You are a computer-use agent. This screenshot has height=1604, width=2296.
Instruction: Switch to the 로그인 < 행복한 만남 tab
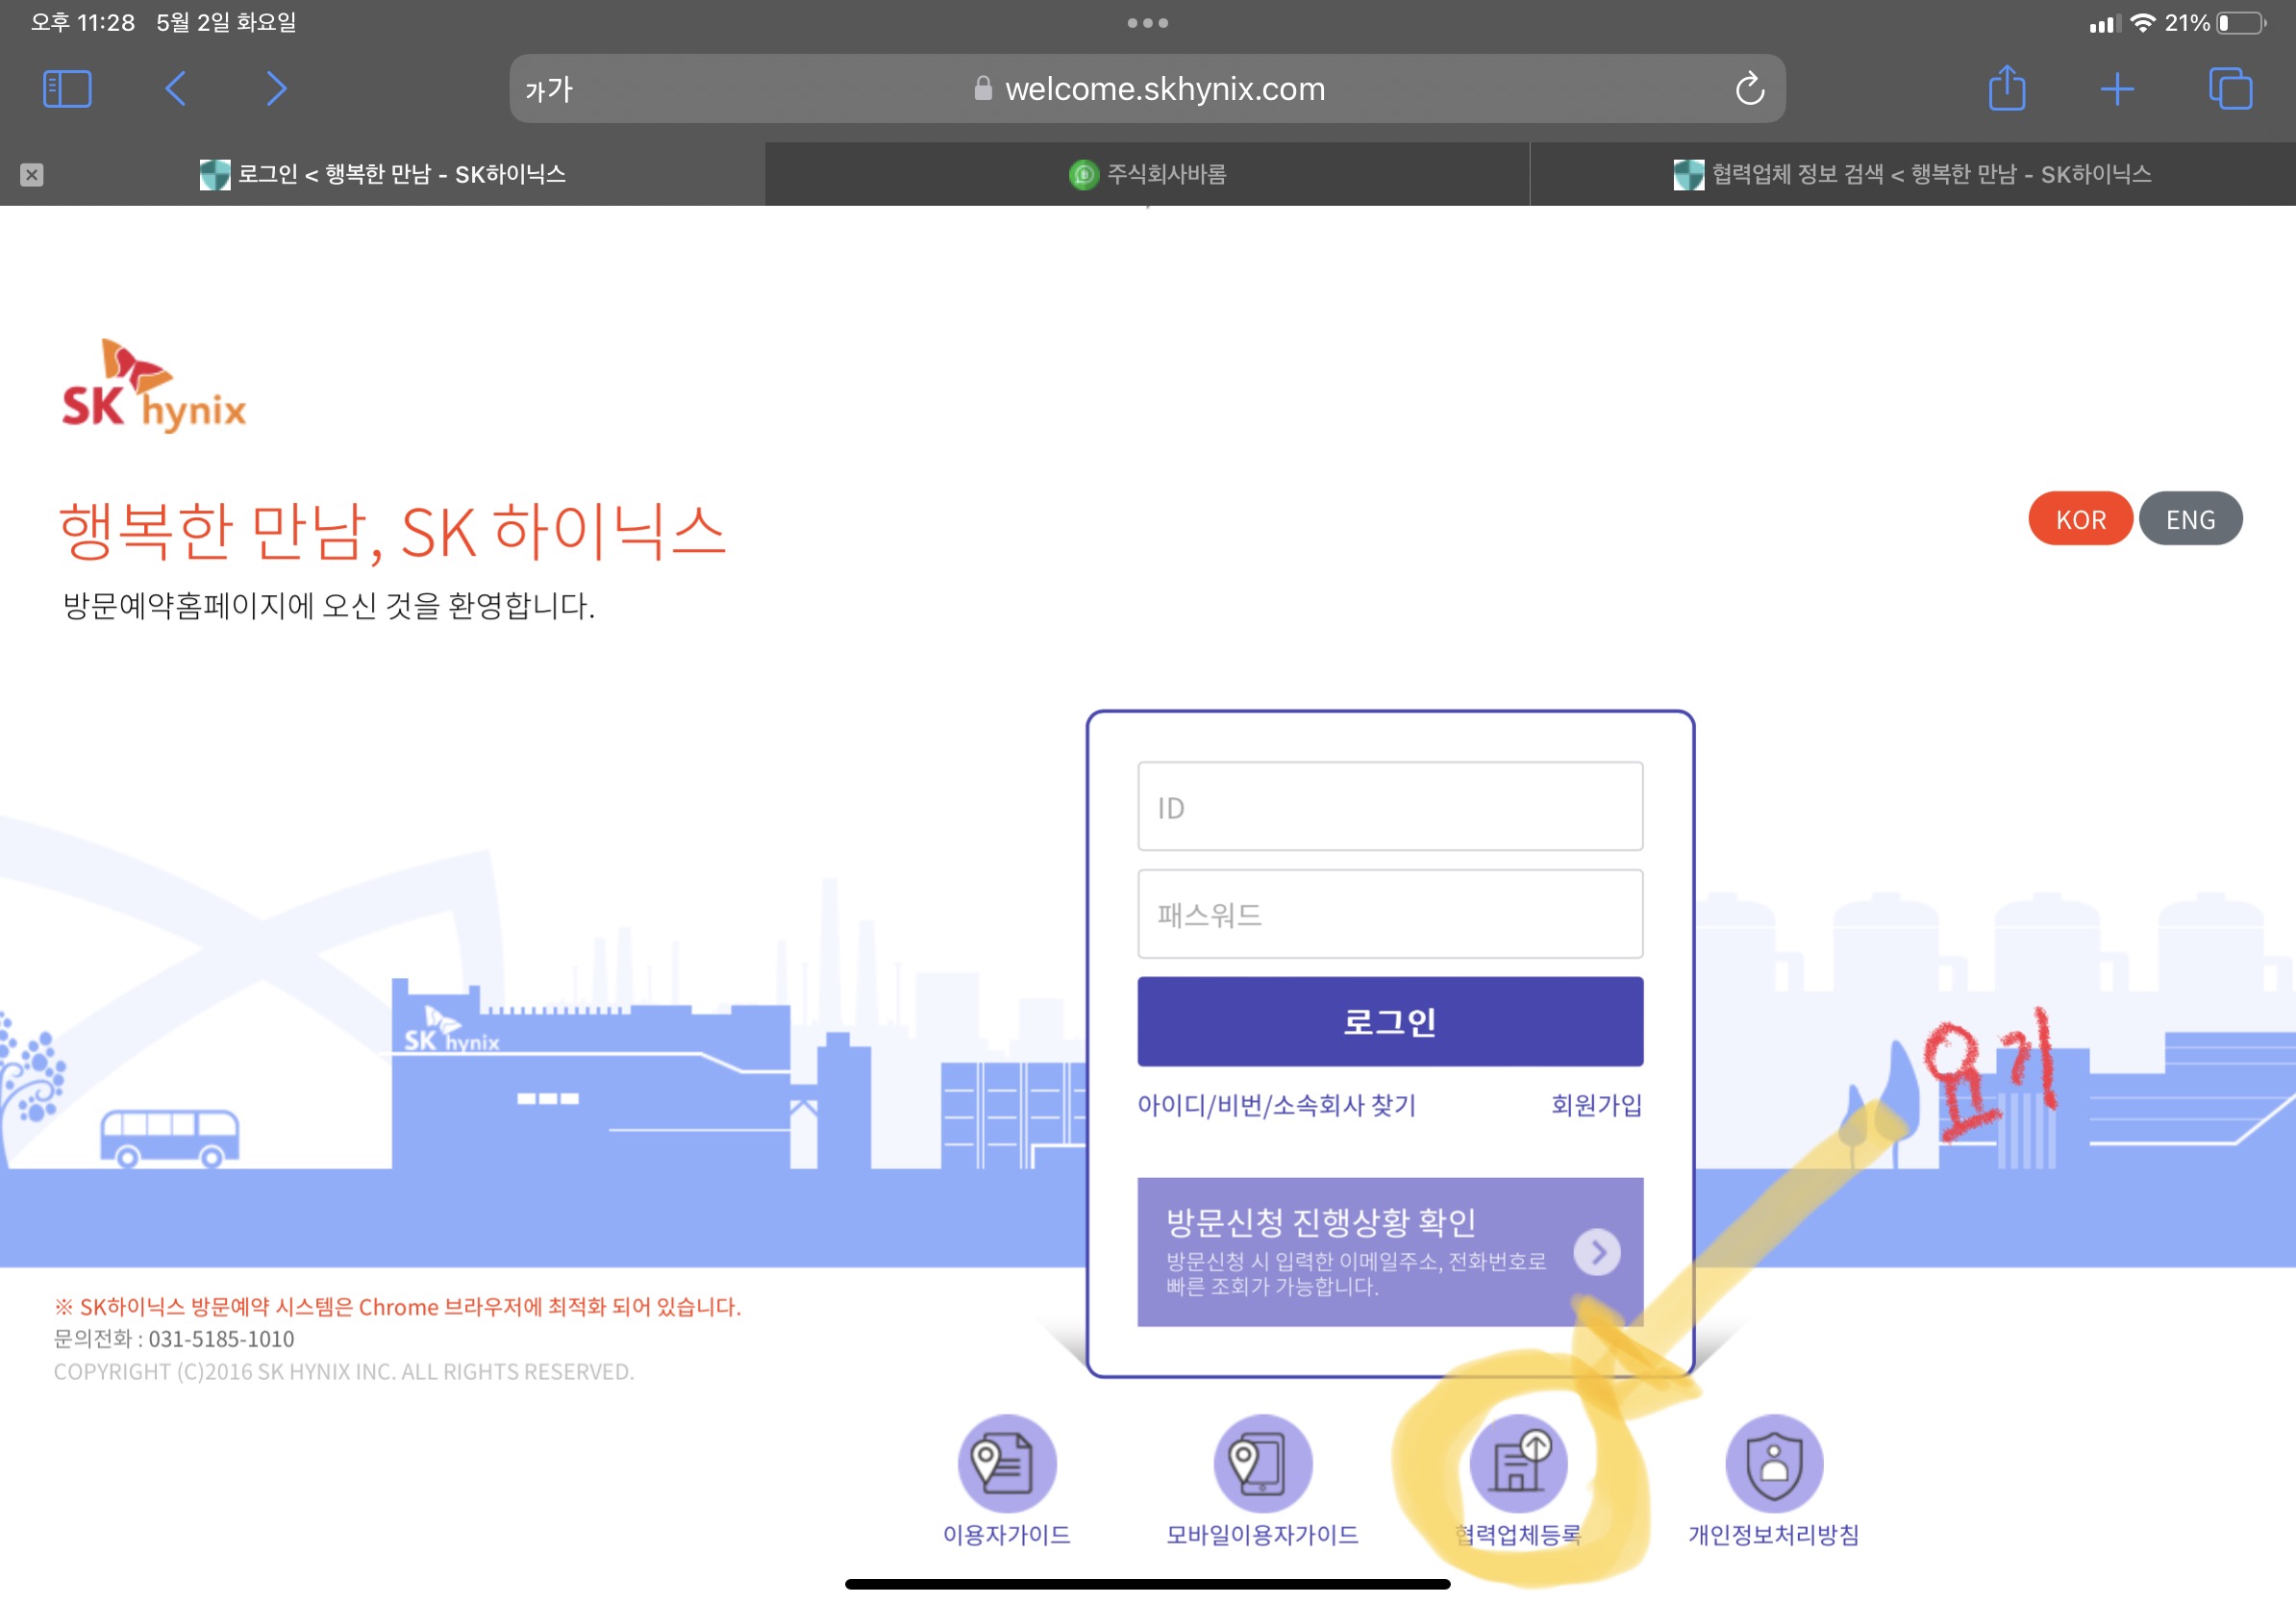click(382, 175)
